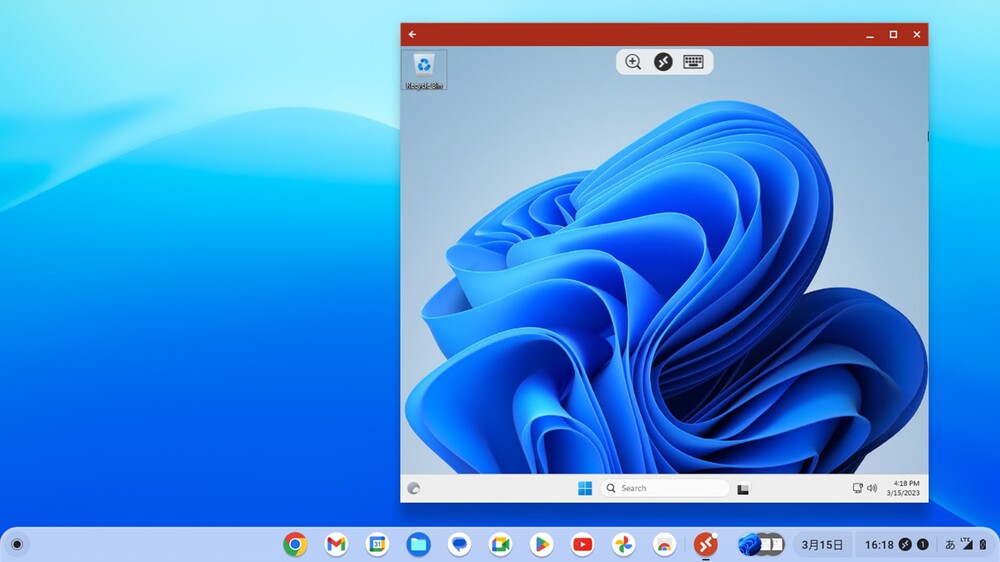Click the Windows network status icon
1000x562 pixels.
pyautogui.click(x=857, y=488)
